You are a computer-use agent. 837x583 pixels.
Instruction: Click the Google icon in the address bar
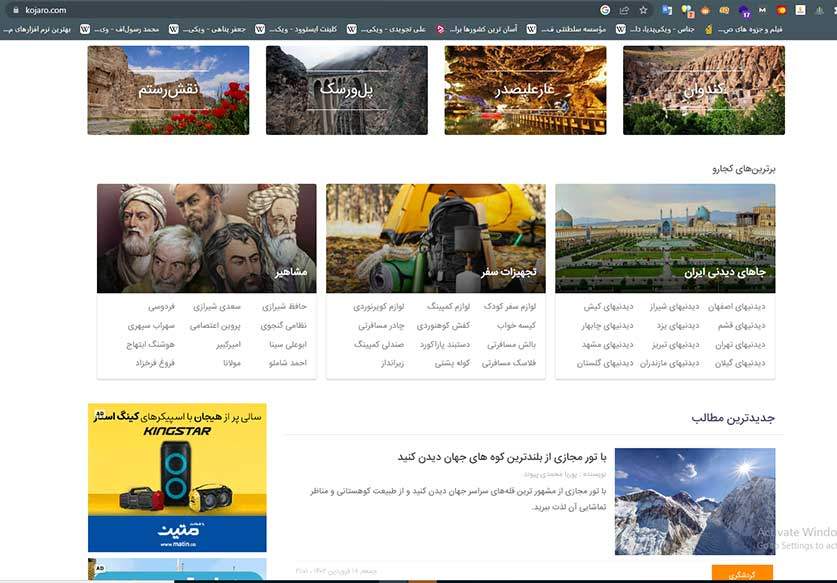pos(605,10)
